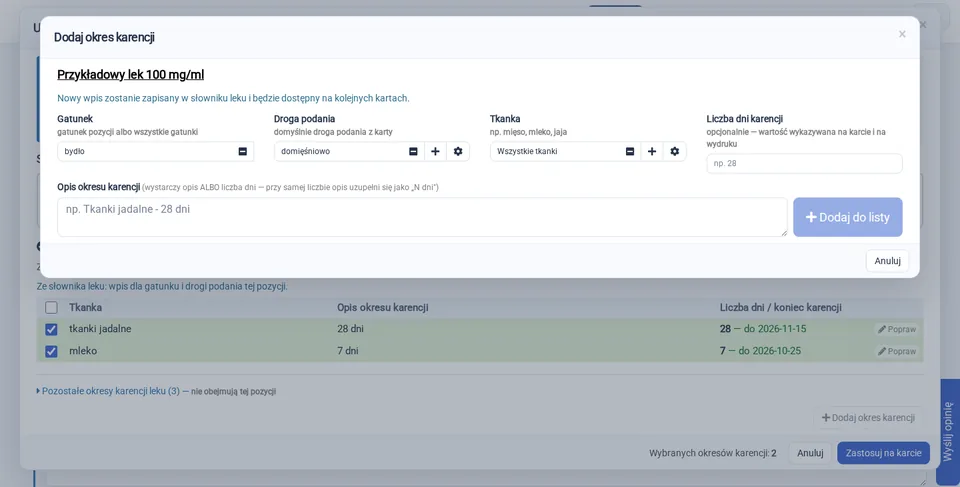
Task: Clear the Droga podania domięśniowo selection
Action: (x=413, y=151)
